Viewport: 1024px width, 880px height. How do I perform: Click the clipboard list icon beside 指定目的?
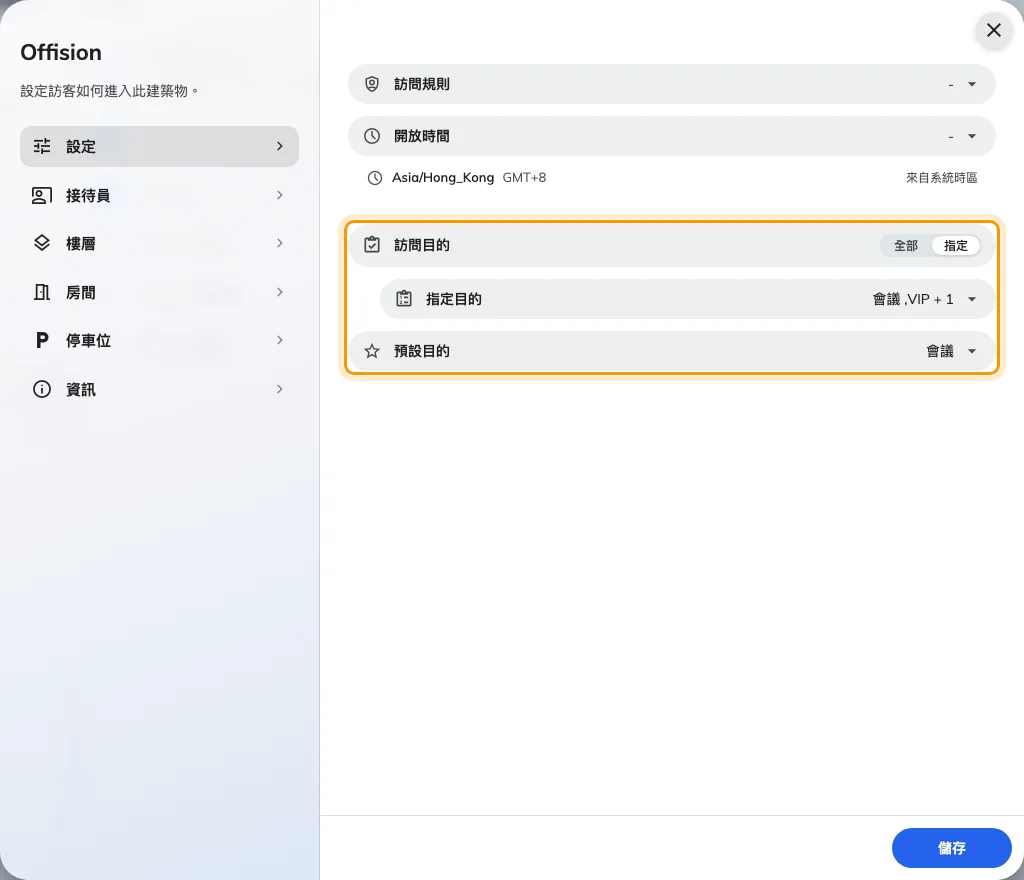[404, 299]
